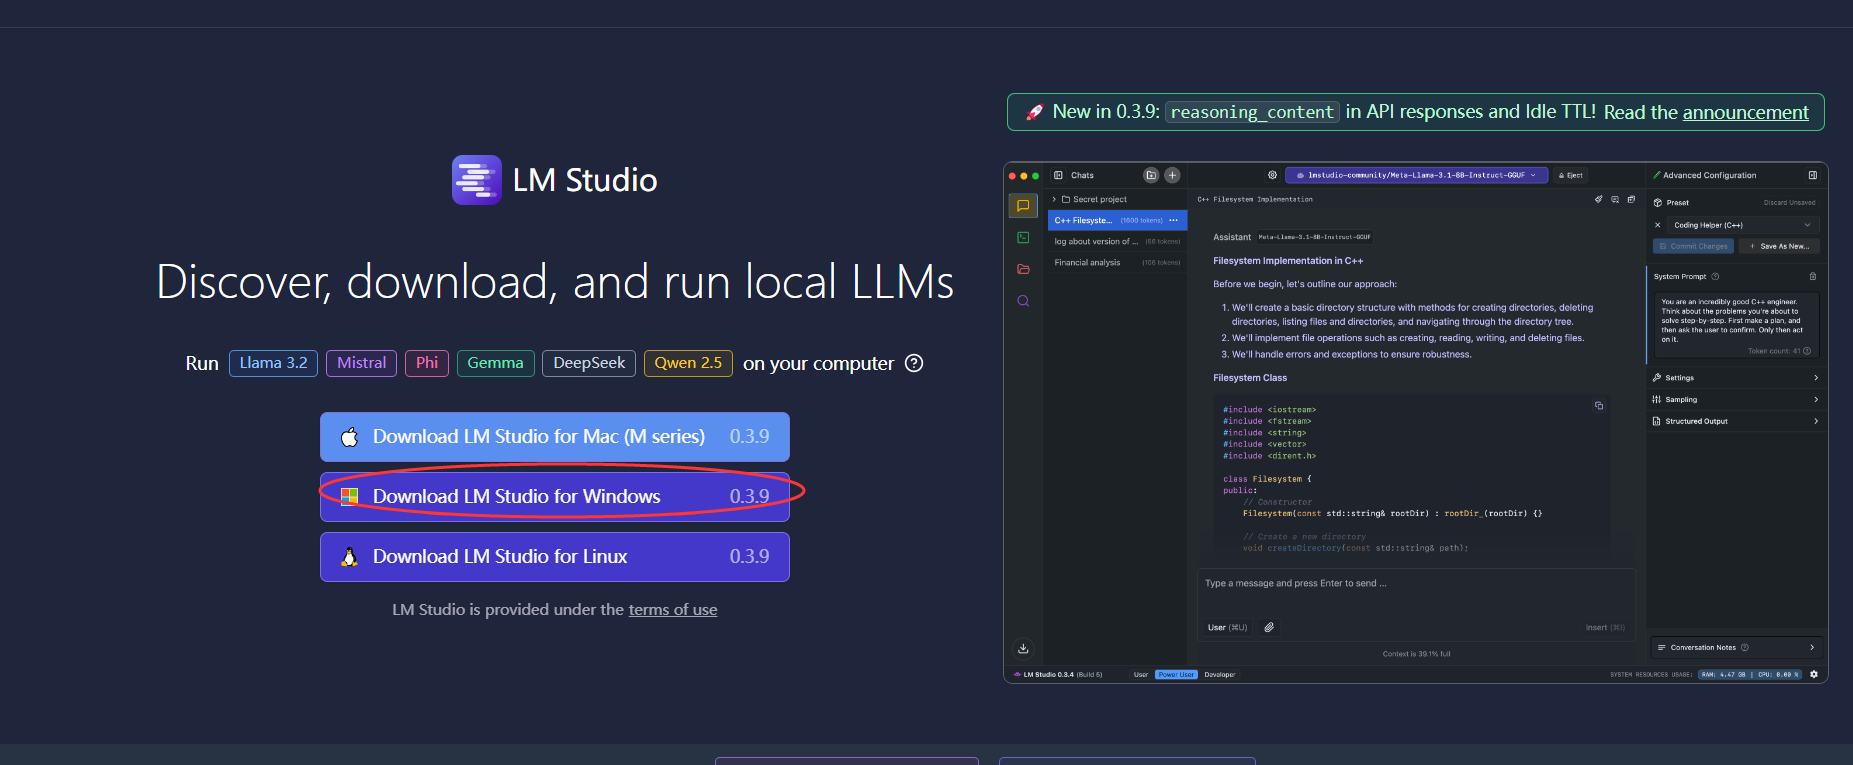Screen dimensions: 1853x765
Task: Copy the code block using copy icon
Action: coord(1599,405)
